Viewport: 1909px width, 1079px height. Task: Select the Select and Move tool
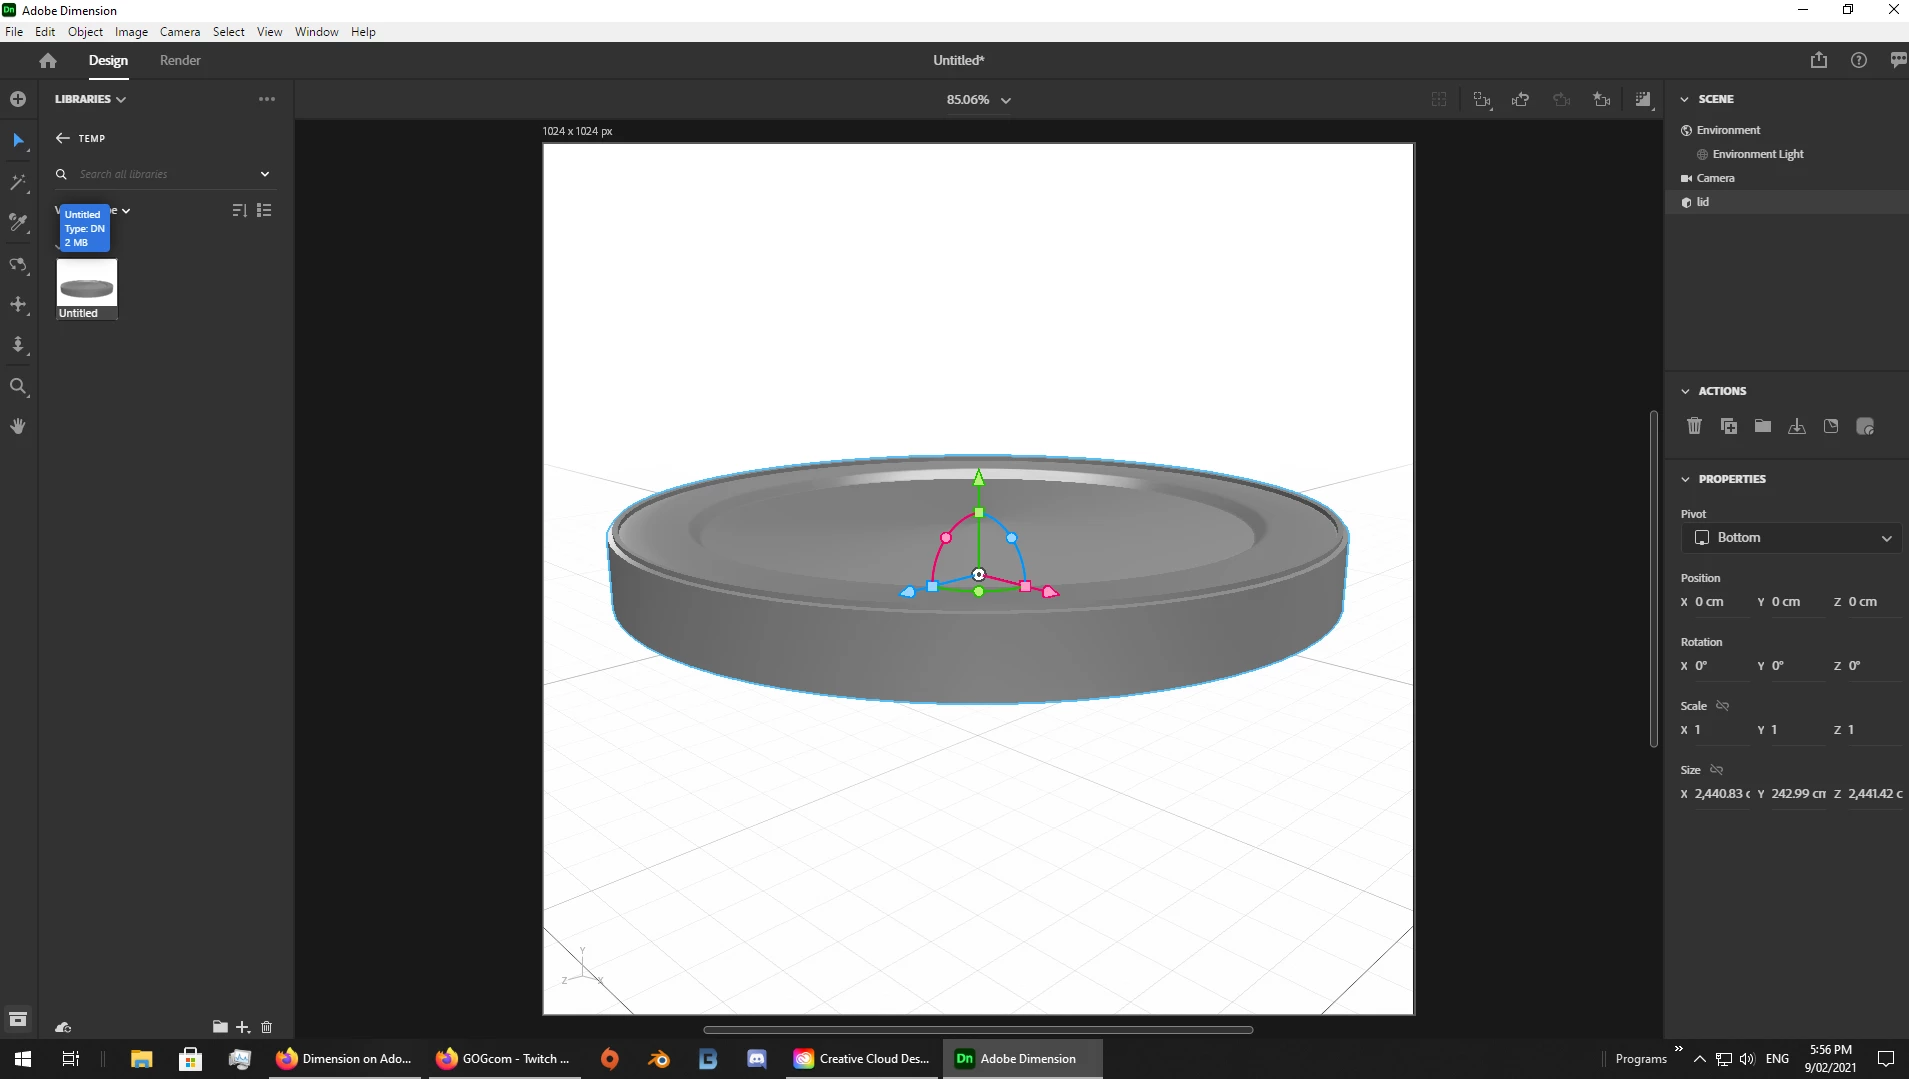18,140
